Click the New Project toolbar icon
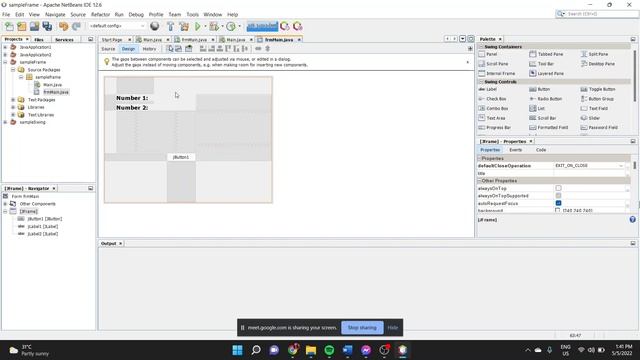The image size is (640, 360). [22, 27]
